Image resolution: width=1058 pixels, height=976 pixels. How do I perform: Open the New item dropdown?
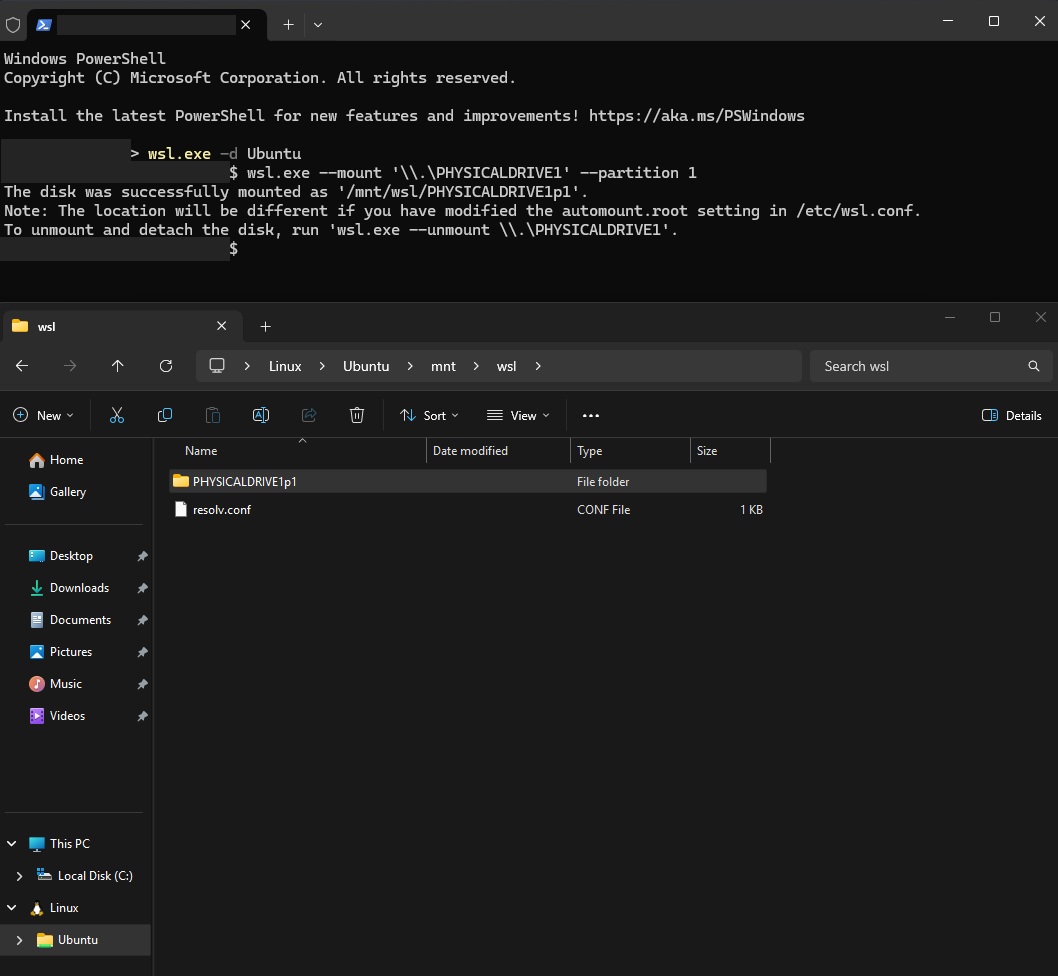click(x=43, y=415)
